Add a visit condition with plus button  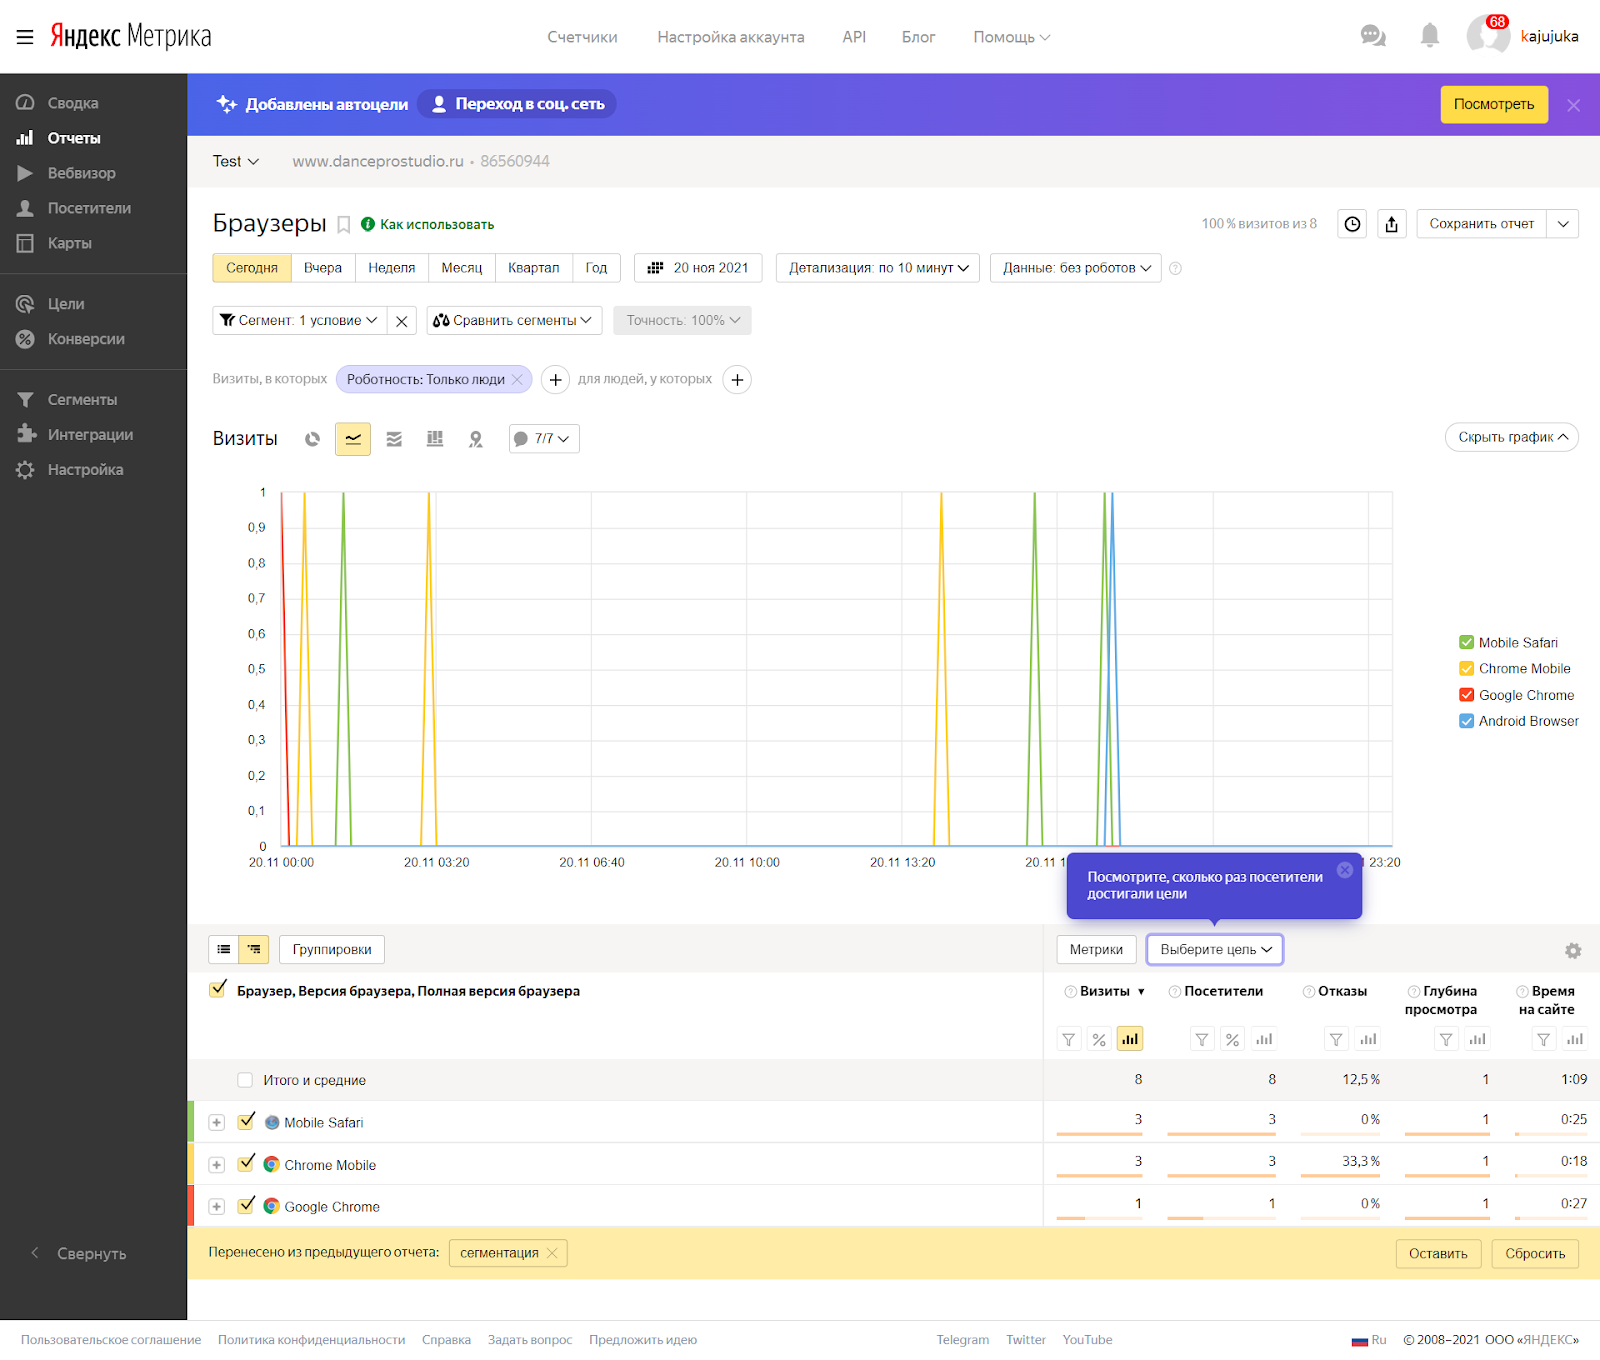(x=555, y=380)
